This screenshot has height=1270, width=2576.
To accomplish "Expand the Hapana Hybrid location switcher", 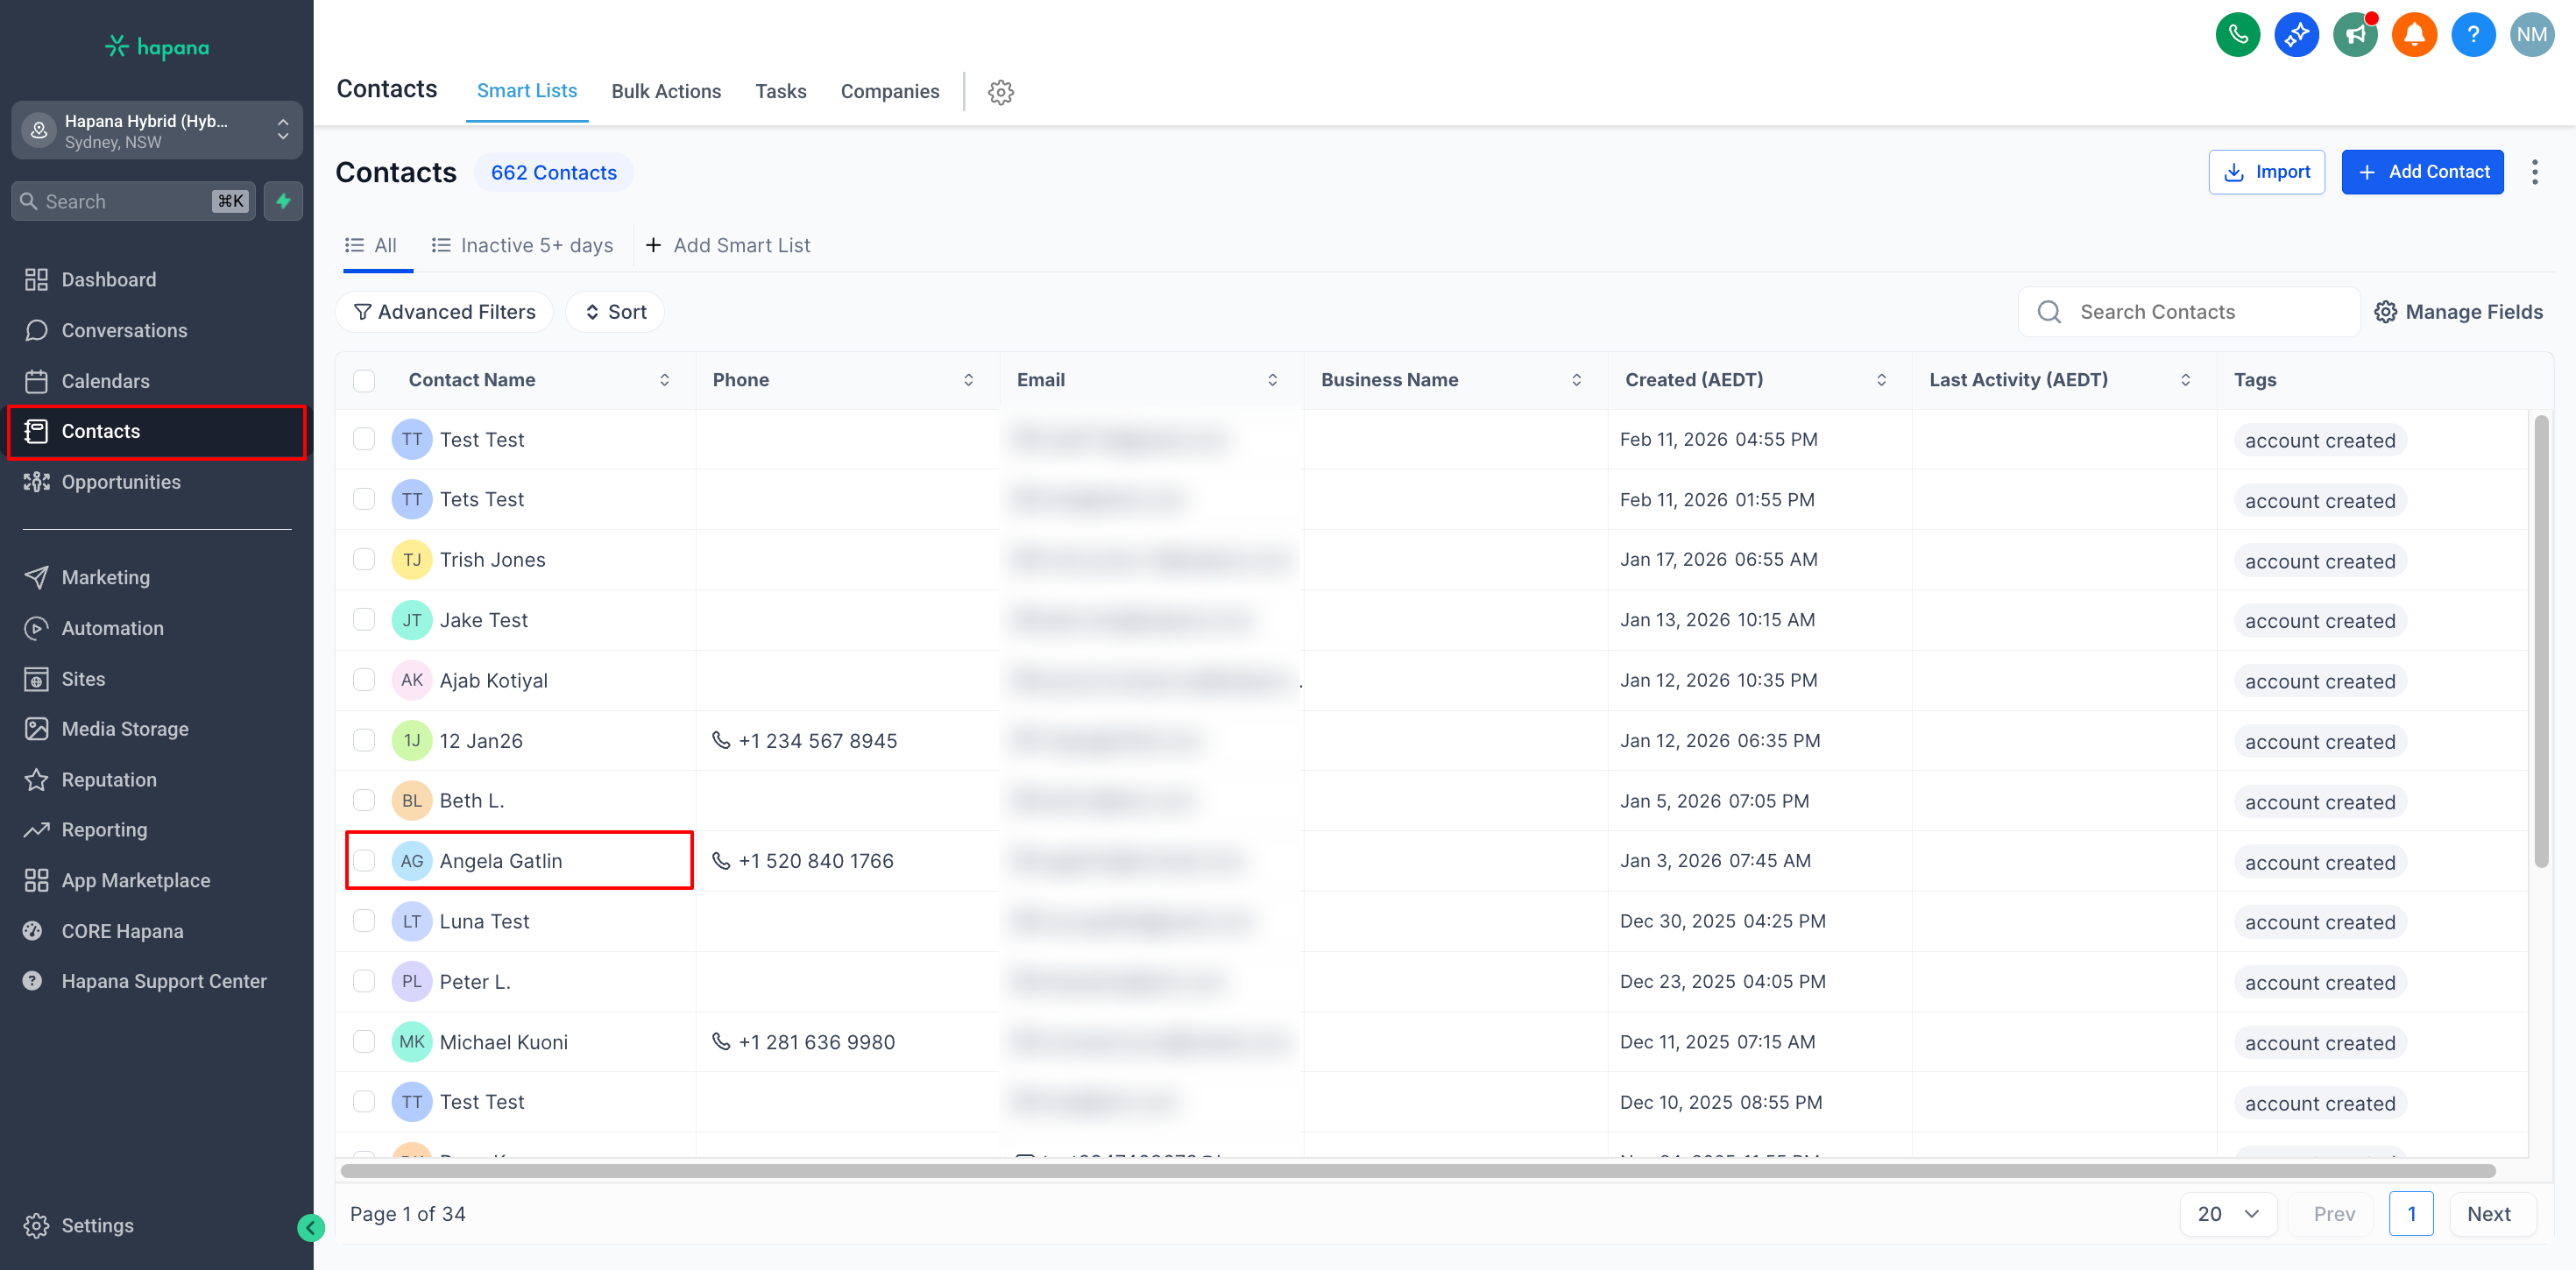I will point(157,130).
